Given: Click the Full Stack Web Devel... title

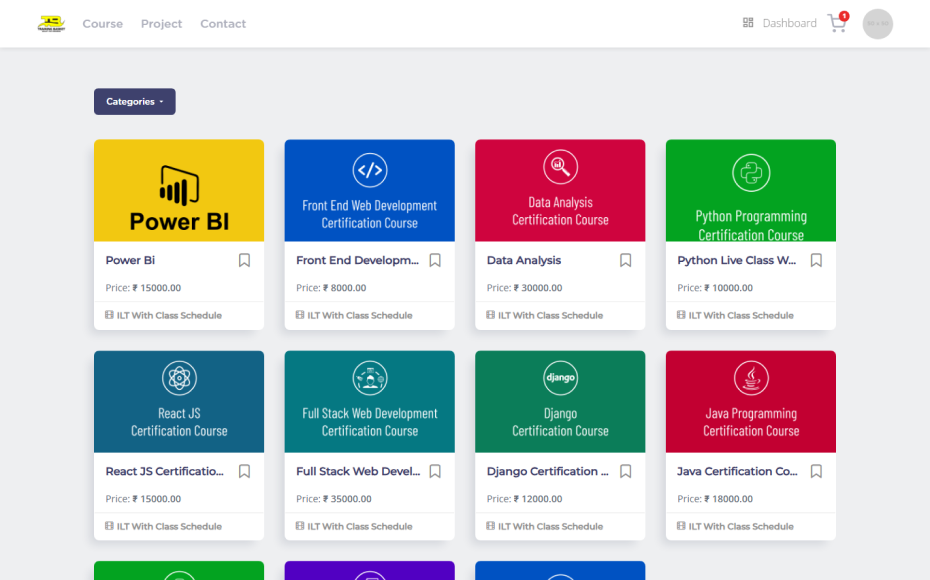Looking at the screenshot, I should [358, 471].
